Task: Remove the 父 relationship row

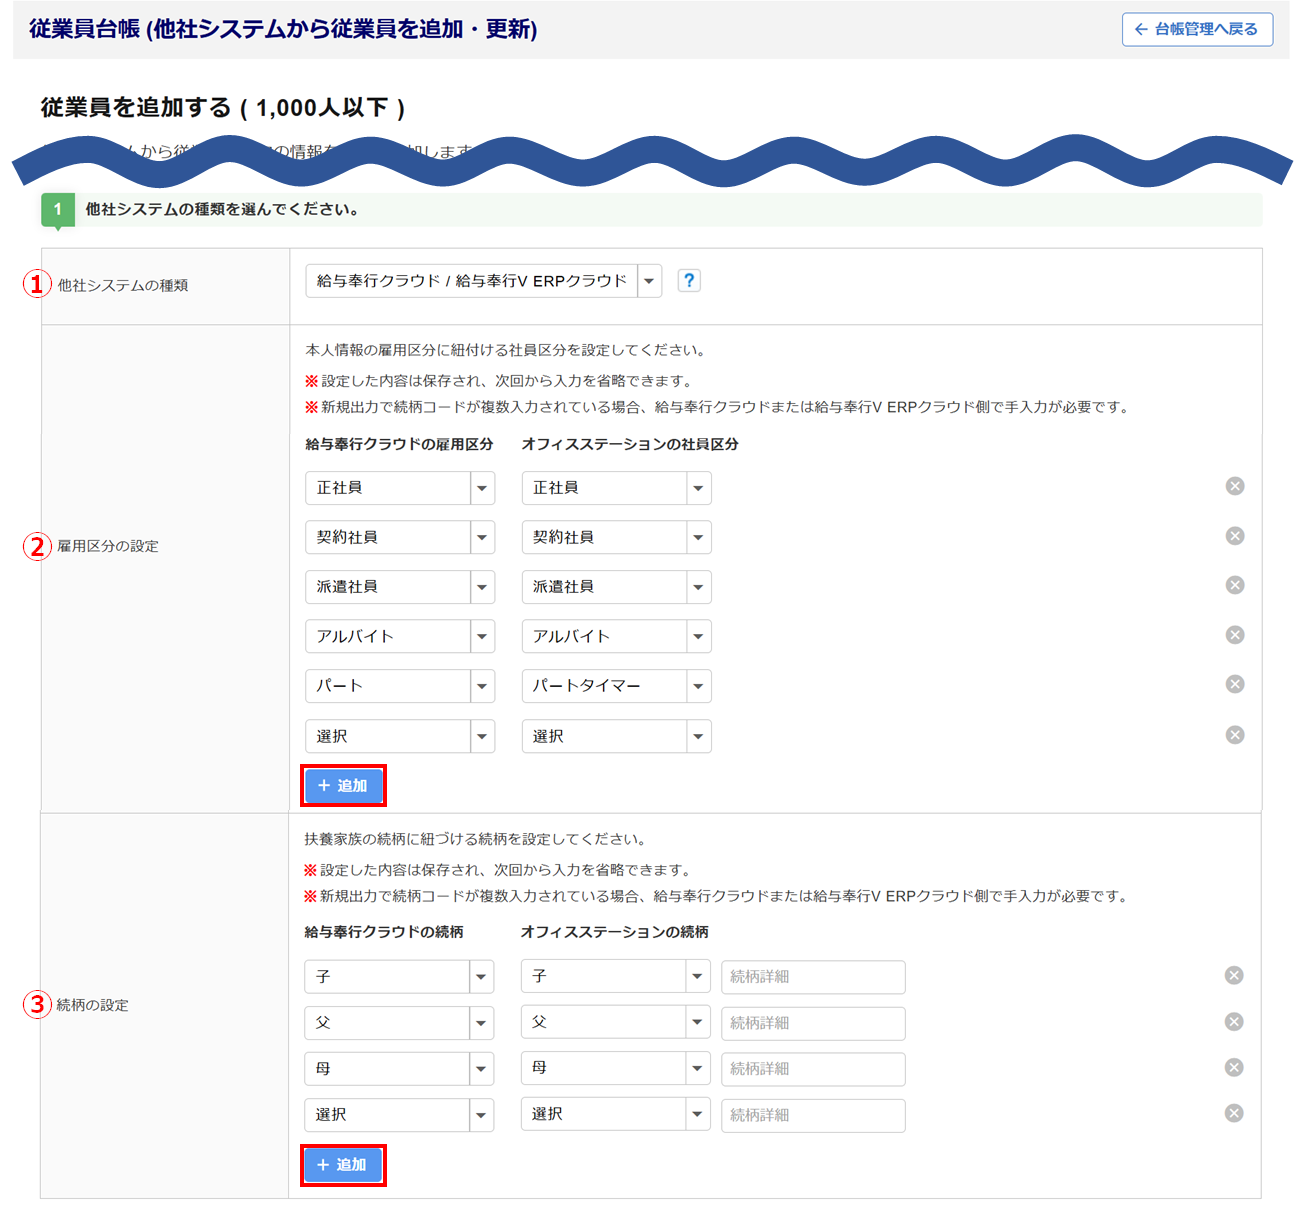Action: tap(1234, 1021)
